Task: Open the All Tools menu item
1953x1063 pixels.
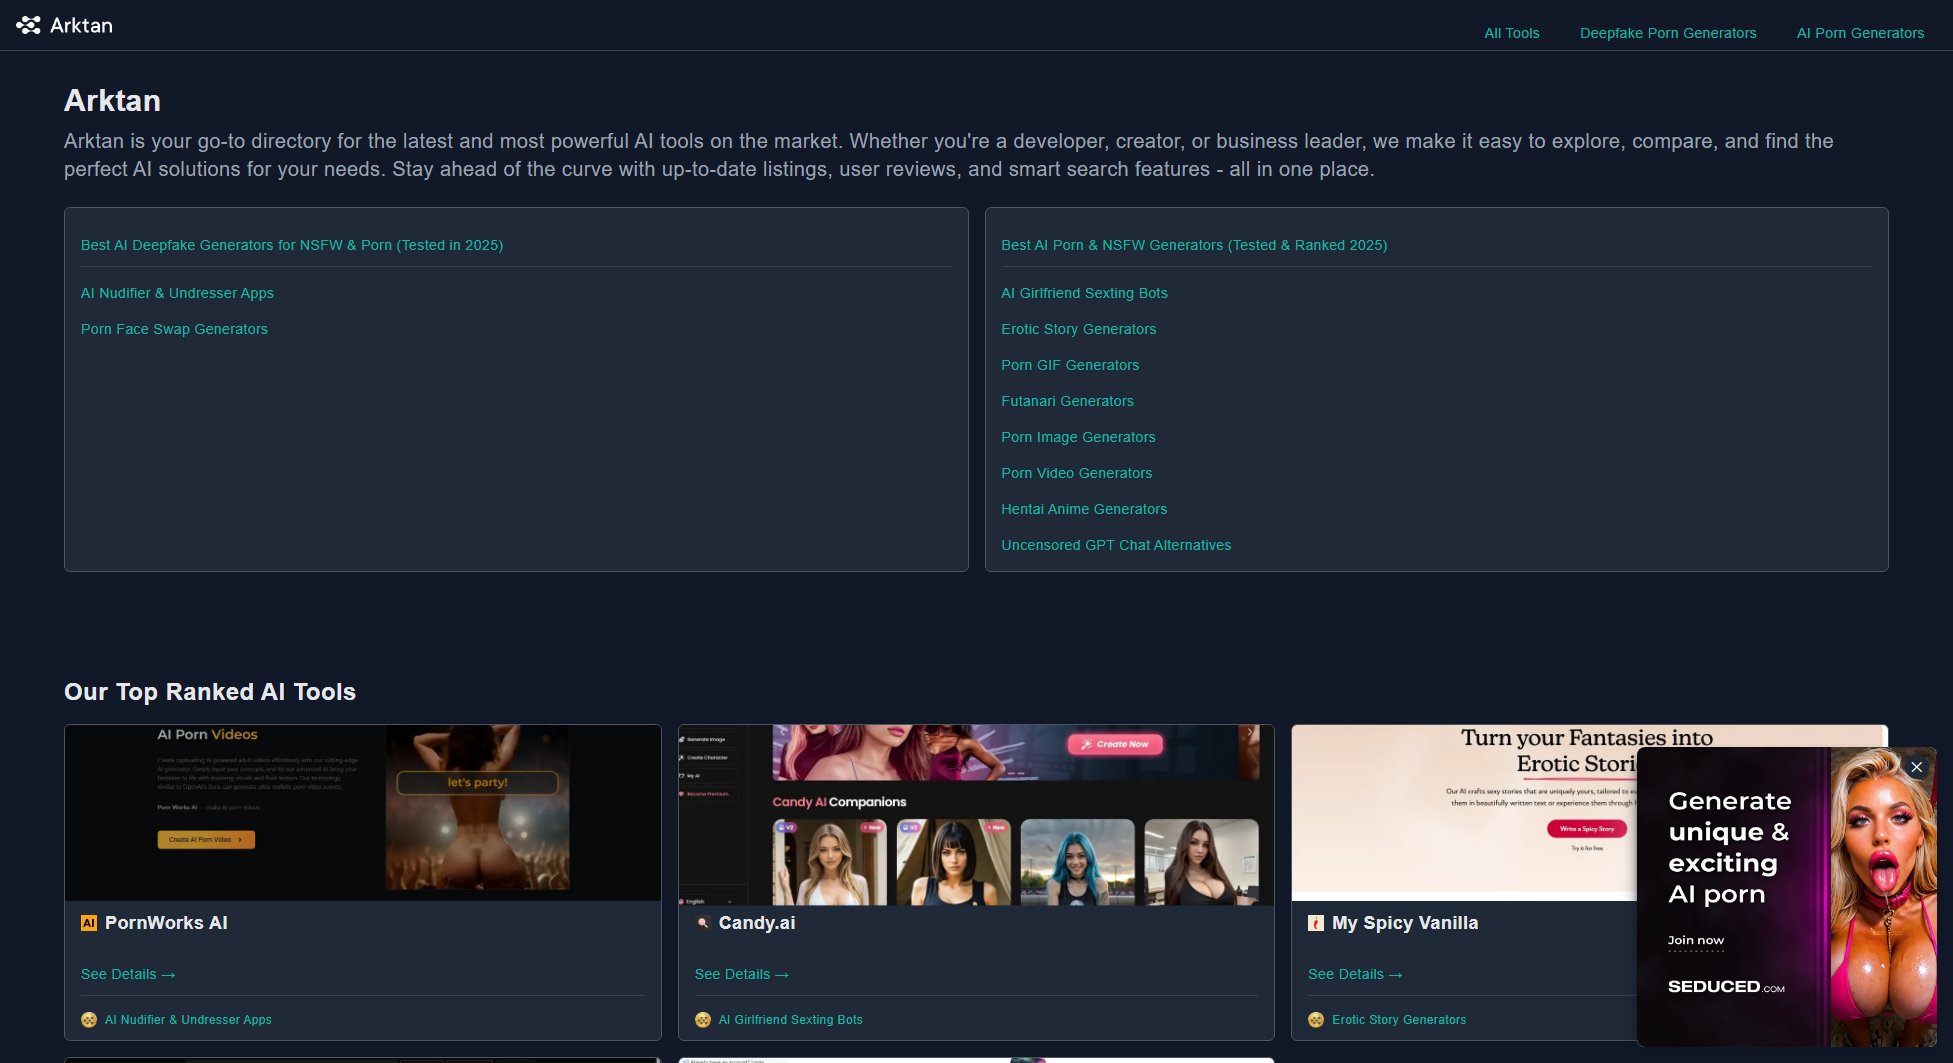Action: coord(1511,33)
